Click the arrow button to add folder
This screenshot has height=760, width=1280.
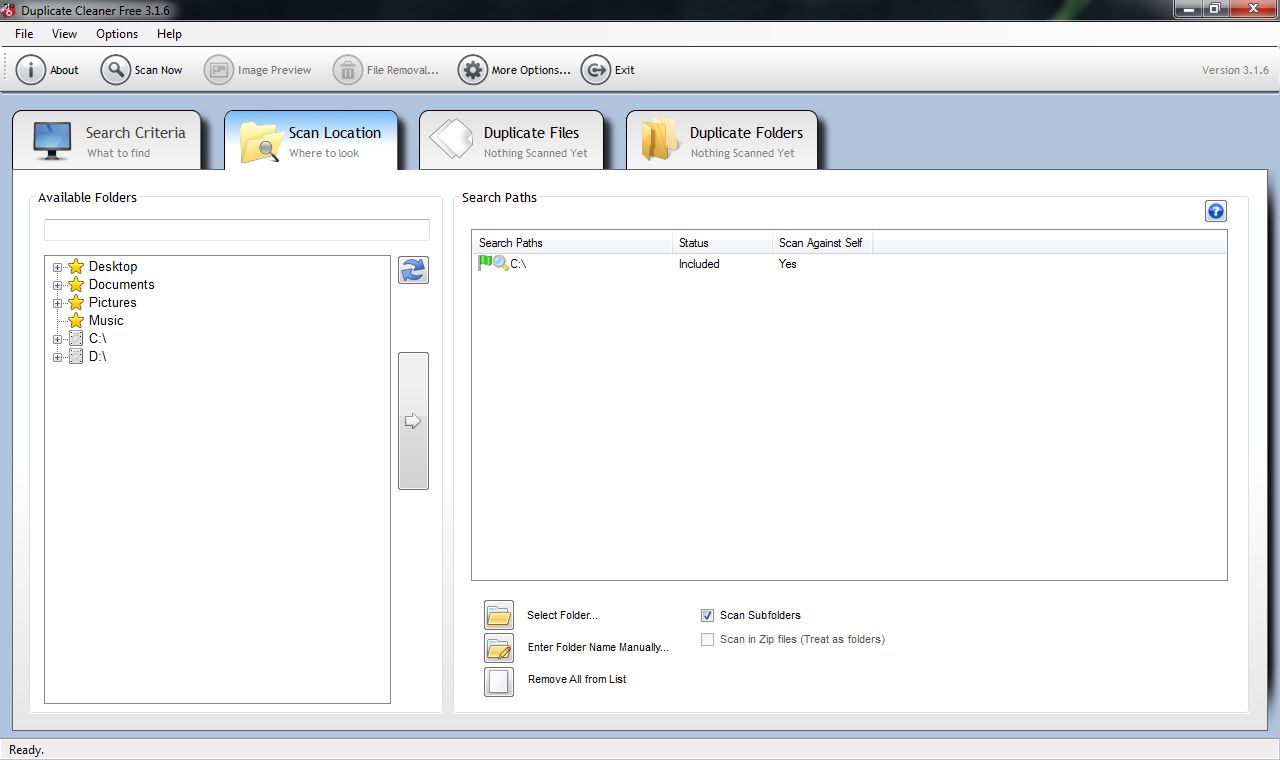pos(413,421)
